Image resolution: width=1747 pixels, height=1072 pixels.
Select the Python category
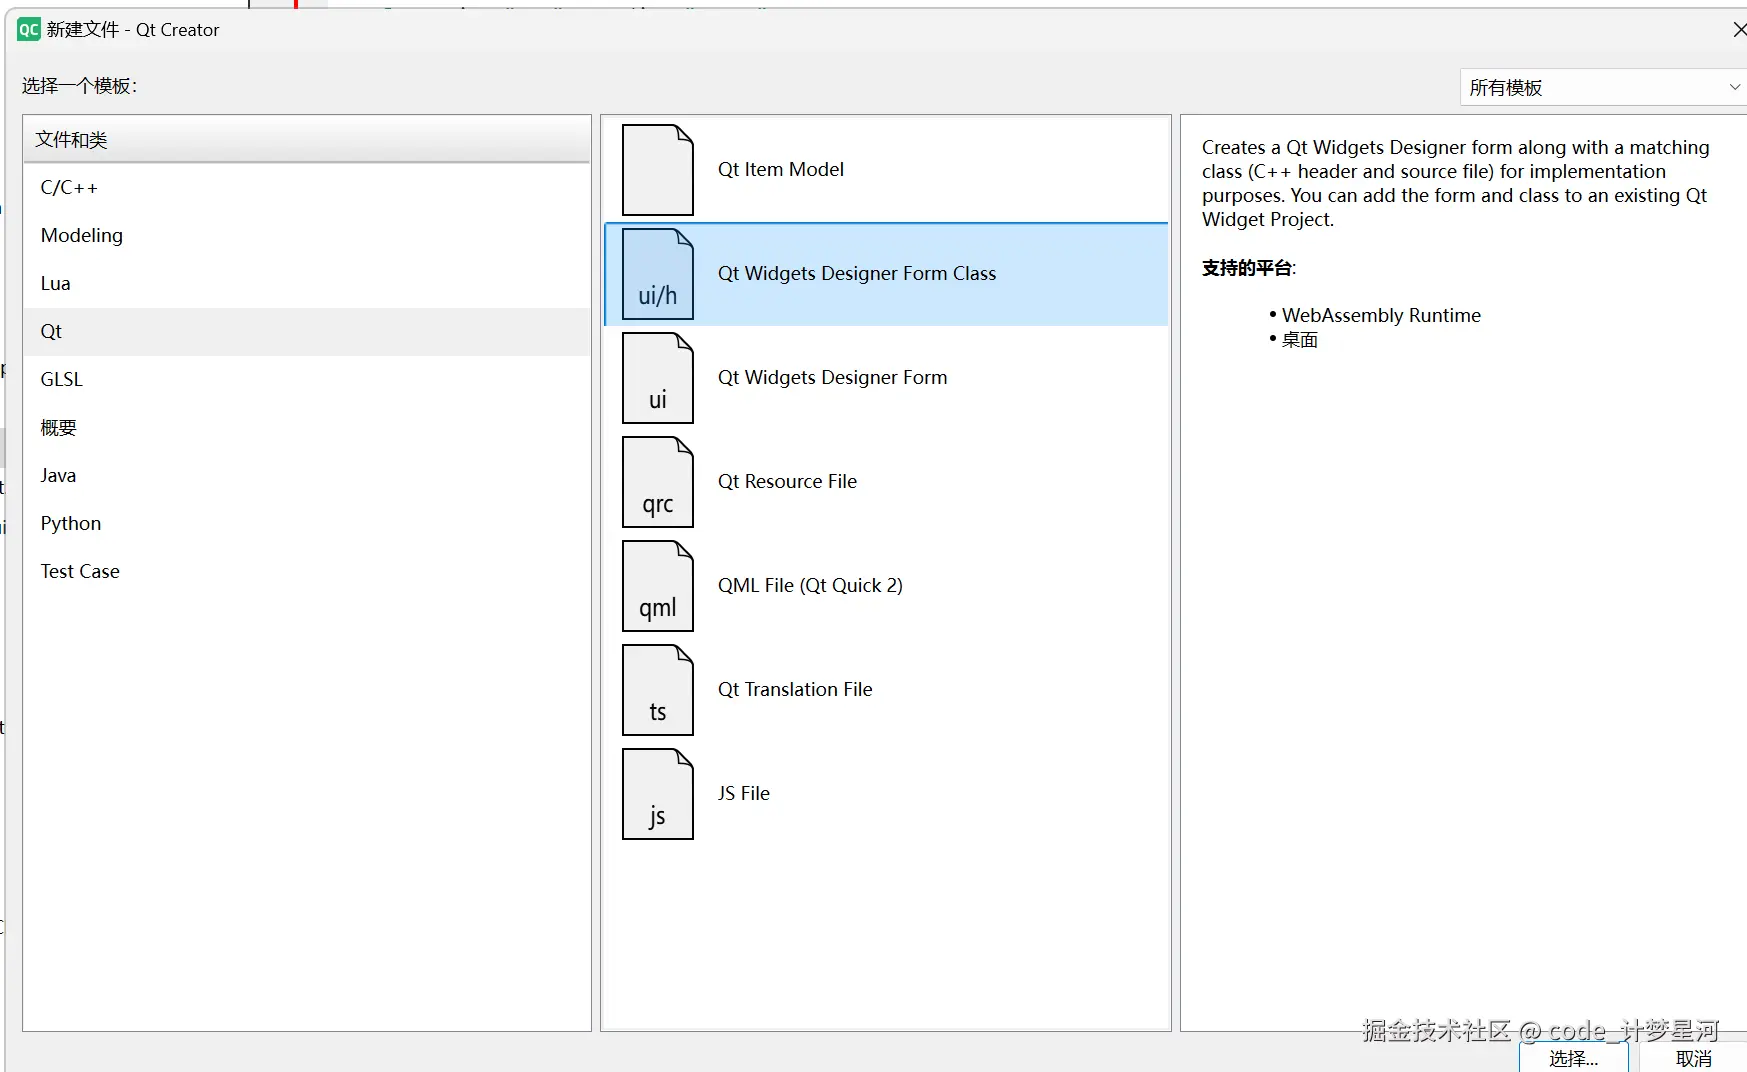(306, 523)
